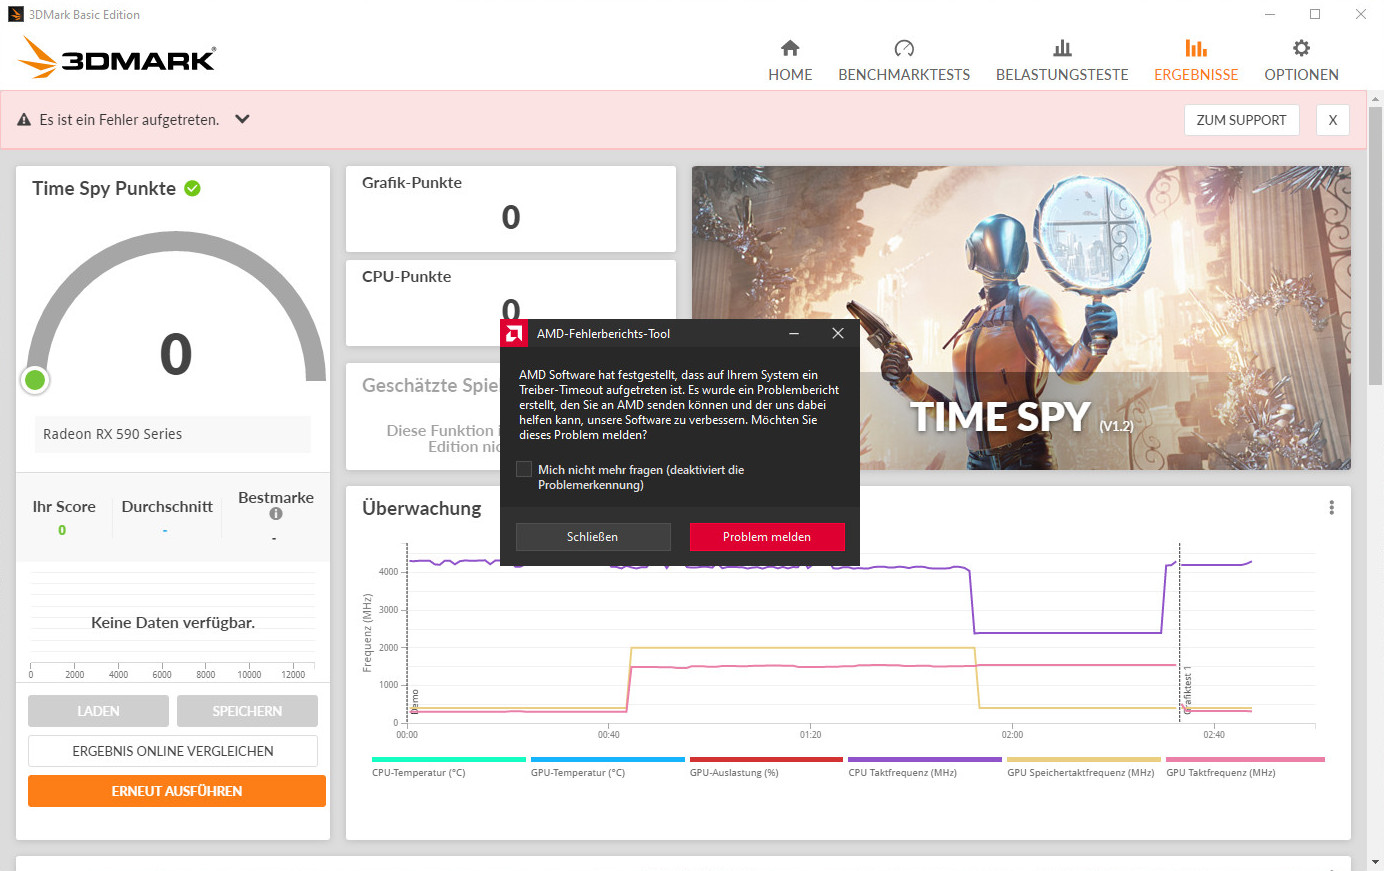This screenshot has width=1384, height=871.
Task: Click ERNEUT AUSFÜHREN button
Action: pos(177,791)
